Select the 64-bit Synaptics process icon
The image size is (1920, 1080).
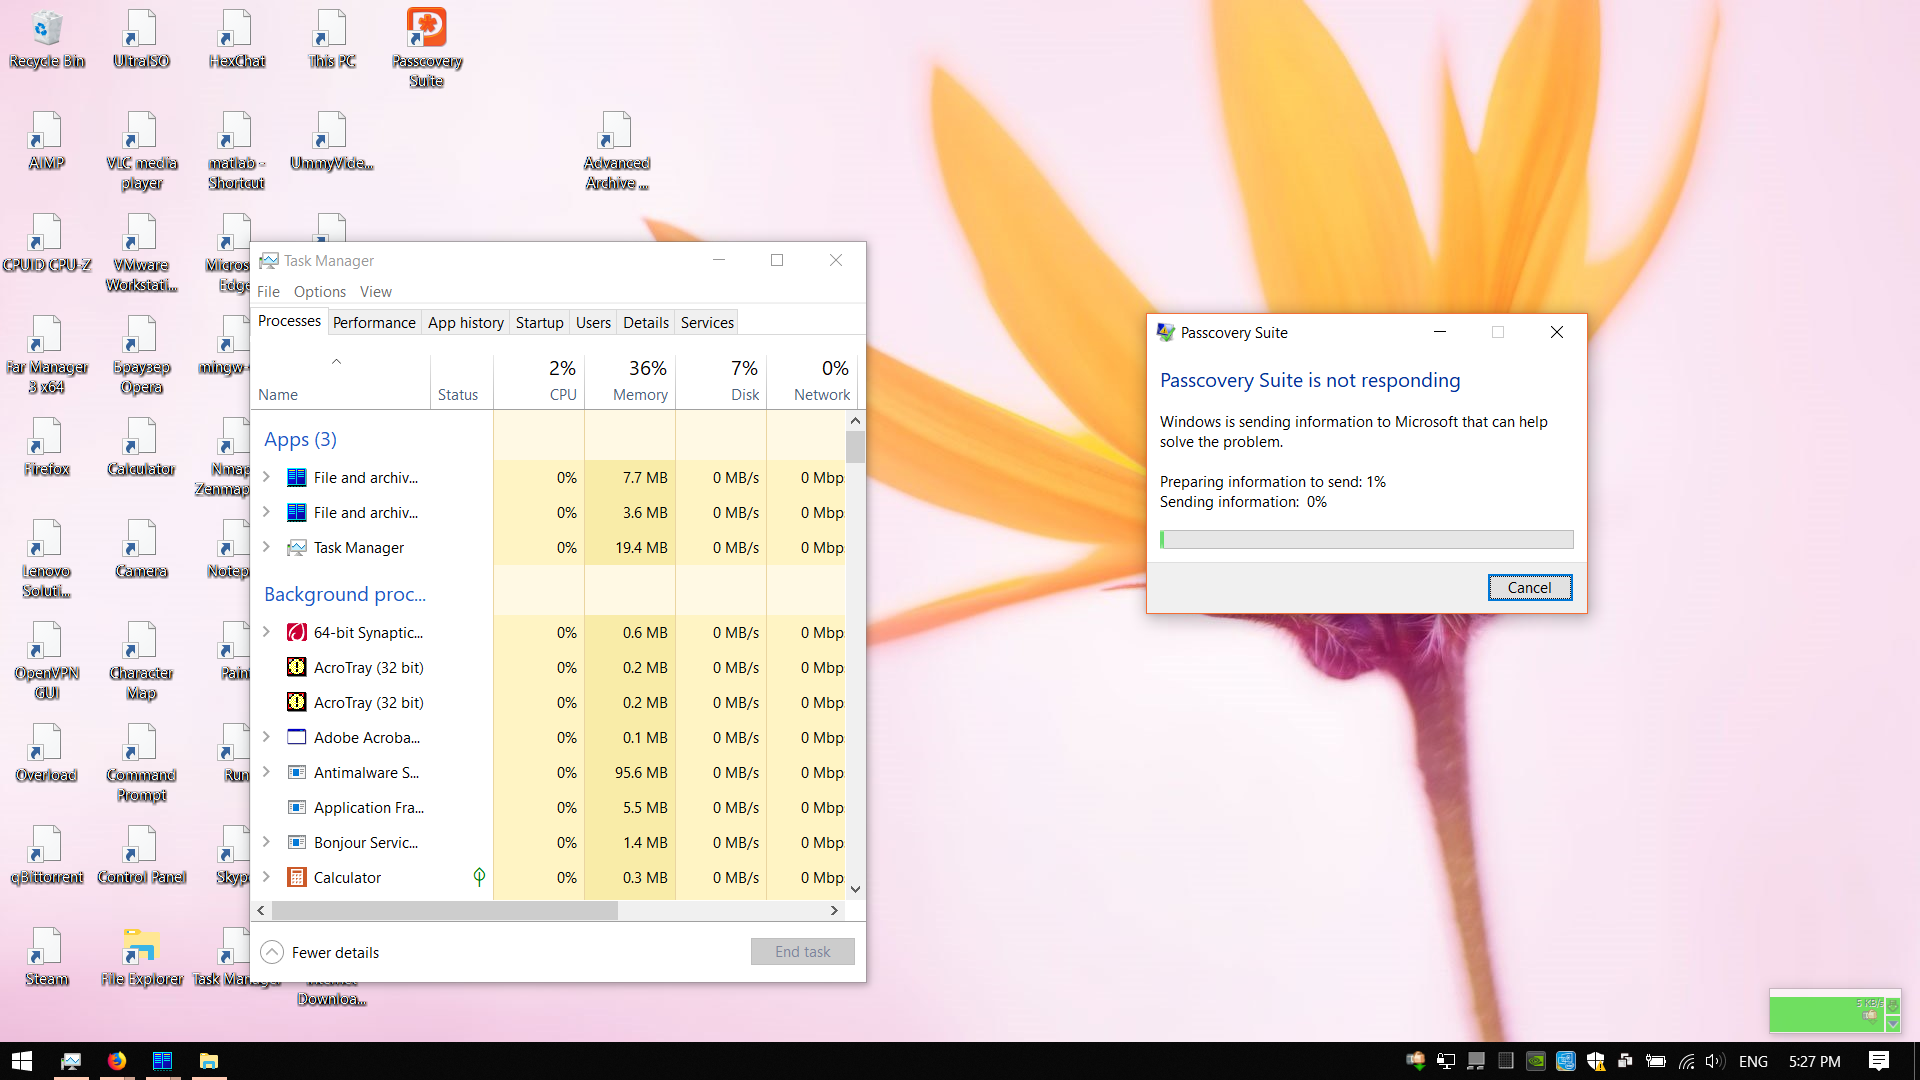pyautogui.click(x=296, y=632)
